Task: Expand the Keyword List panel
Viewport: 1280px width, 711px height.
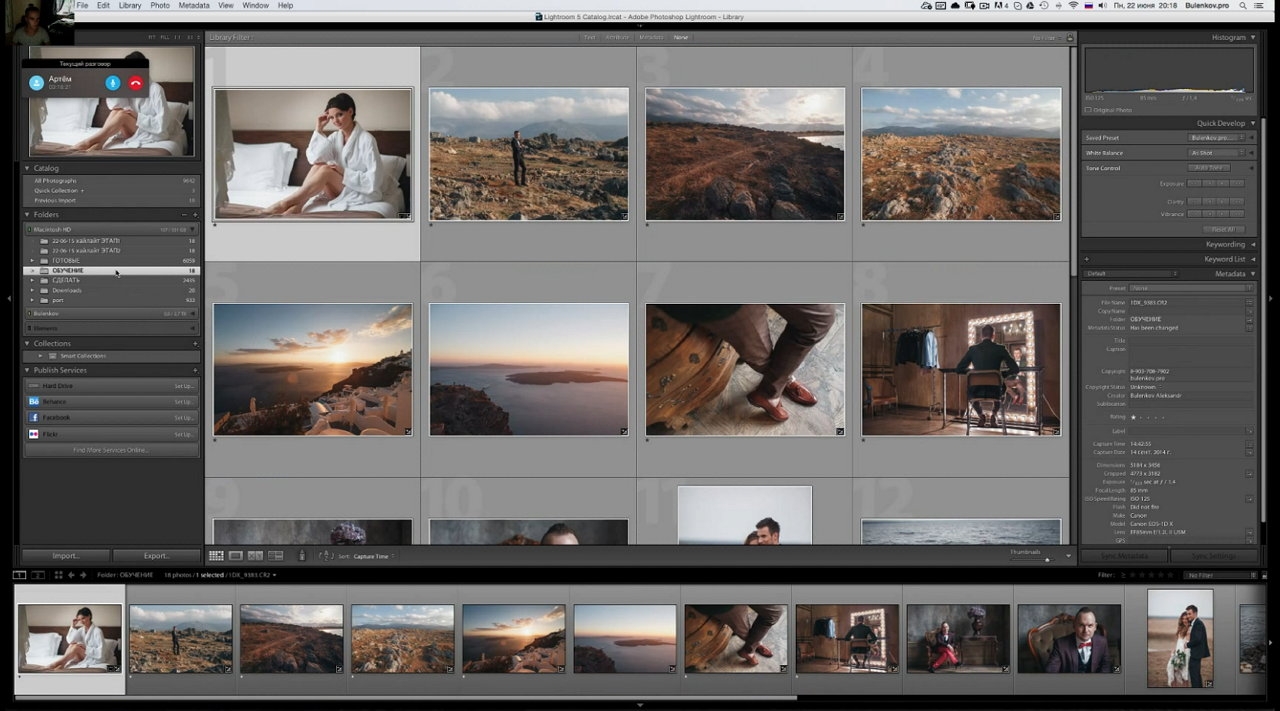Action: click(x=1252, y=259)
